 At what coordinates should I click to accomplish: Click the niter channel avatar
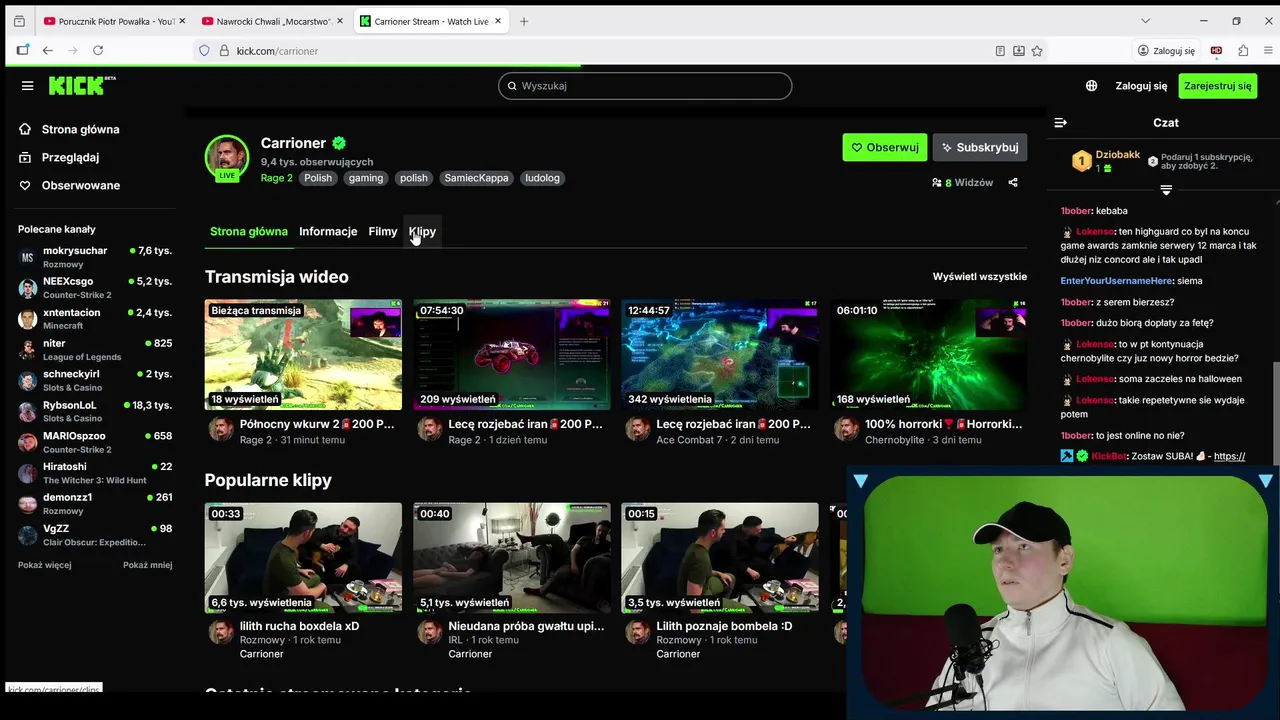(x=28, y=350)
